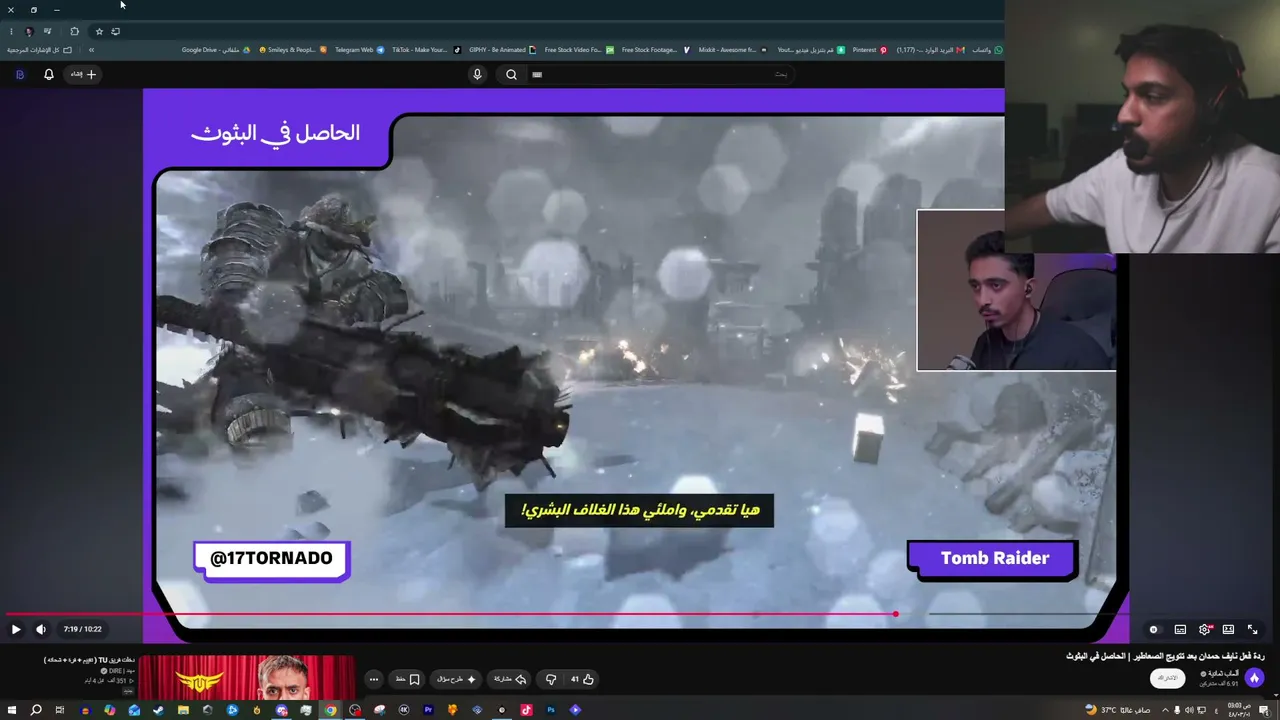The image size is (1280, 720).
Task: Click the video progress bar scrubber
Action: (895, 614)
